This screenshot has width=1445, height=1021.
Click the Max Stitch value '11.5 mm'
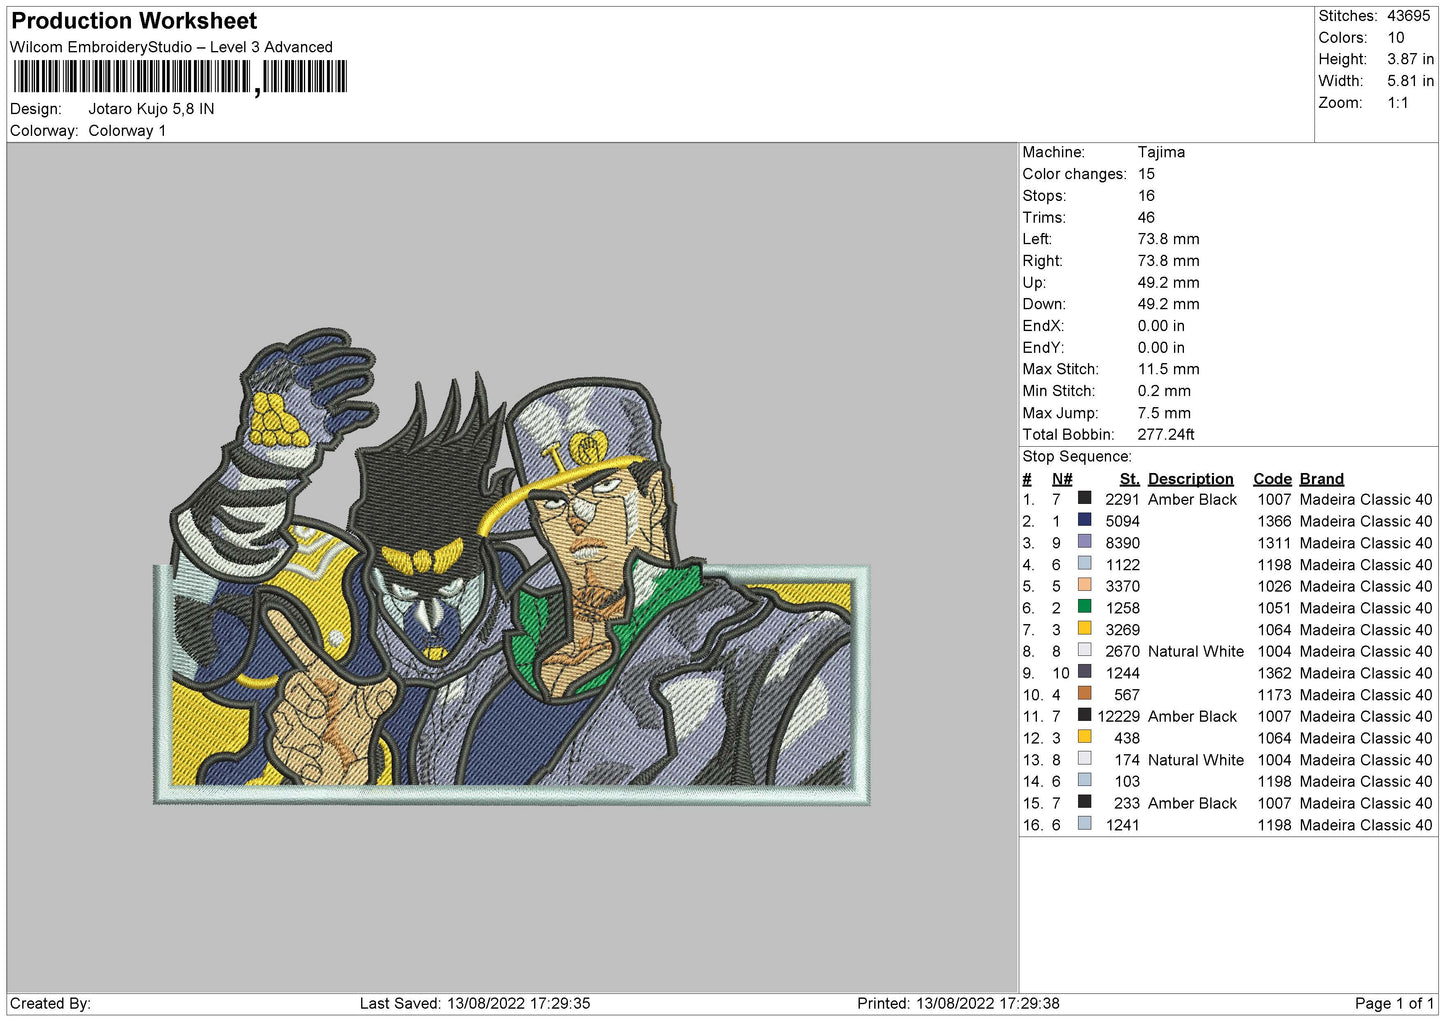(x=1168, y=369)
